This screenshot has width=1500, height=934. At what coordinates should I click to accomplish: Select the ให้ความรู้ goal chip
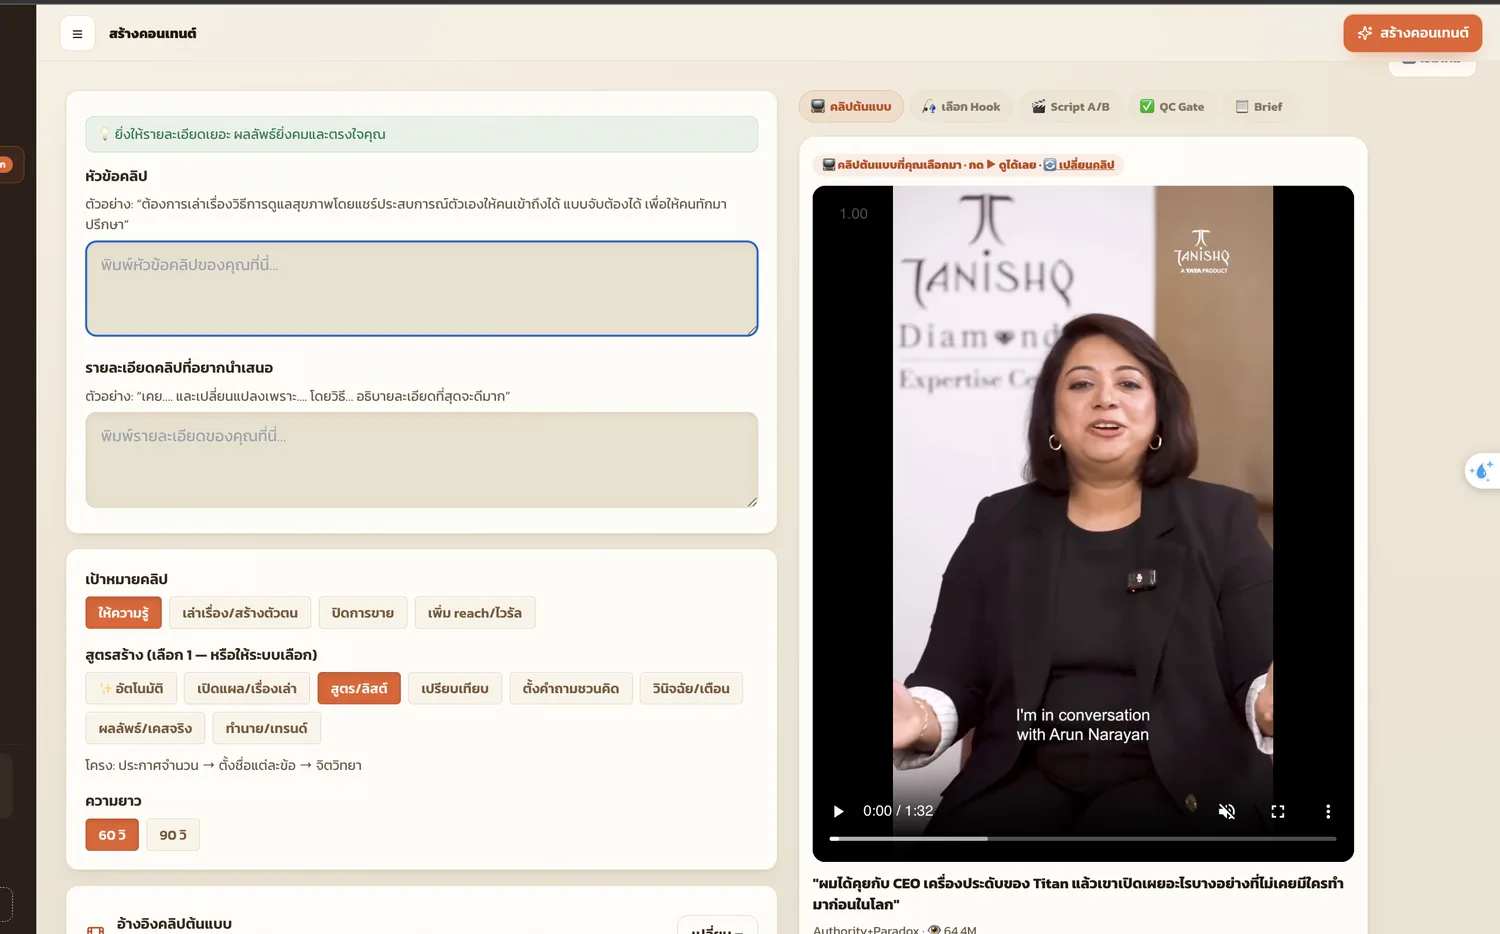click(x=123, y=613)
